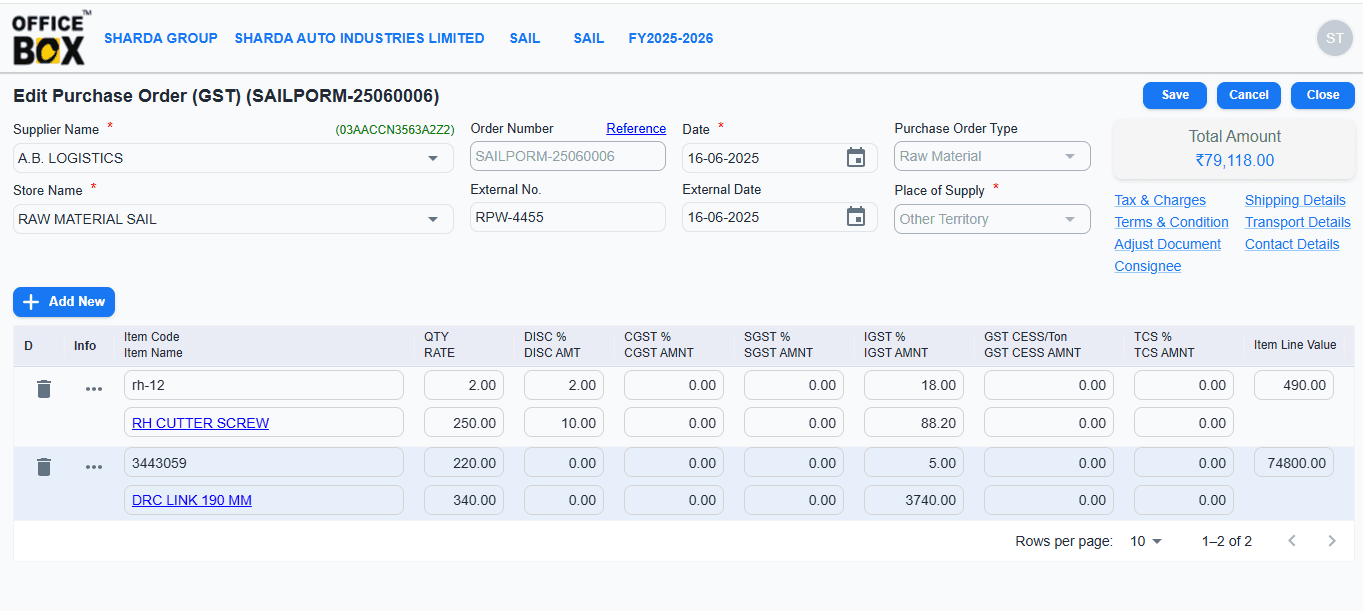This screenshot has width=1363, height=611.
Task: Click the Save button
Action: click(x=1175, y=95)
